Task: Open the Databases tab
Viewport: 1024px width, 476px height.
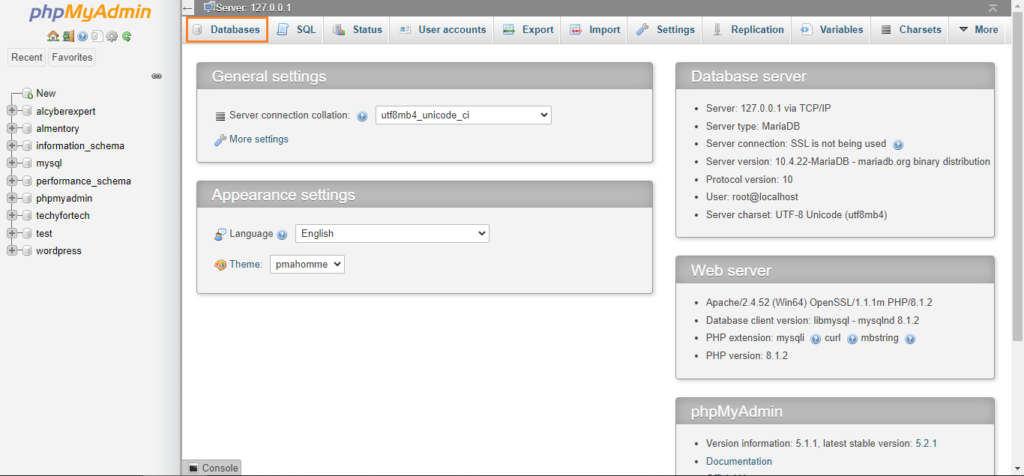Action: coord(227,29)
